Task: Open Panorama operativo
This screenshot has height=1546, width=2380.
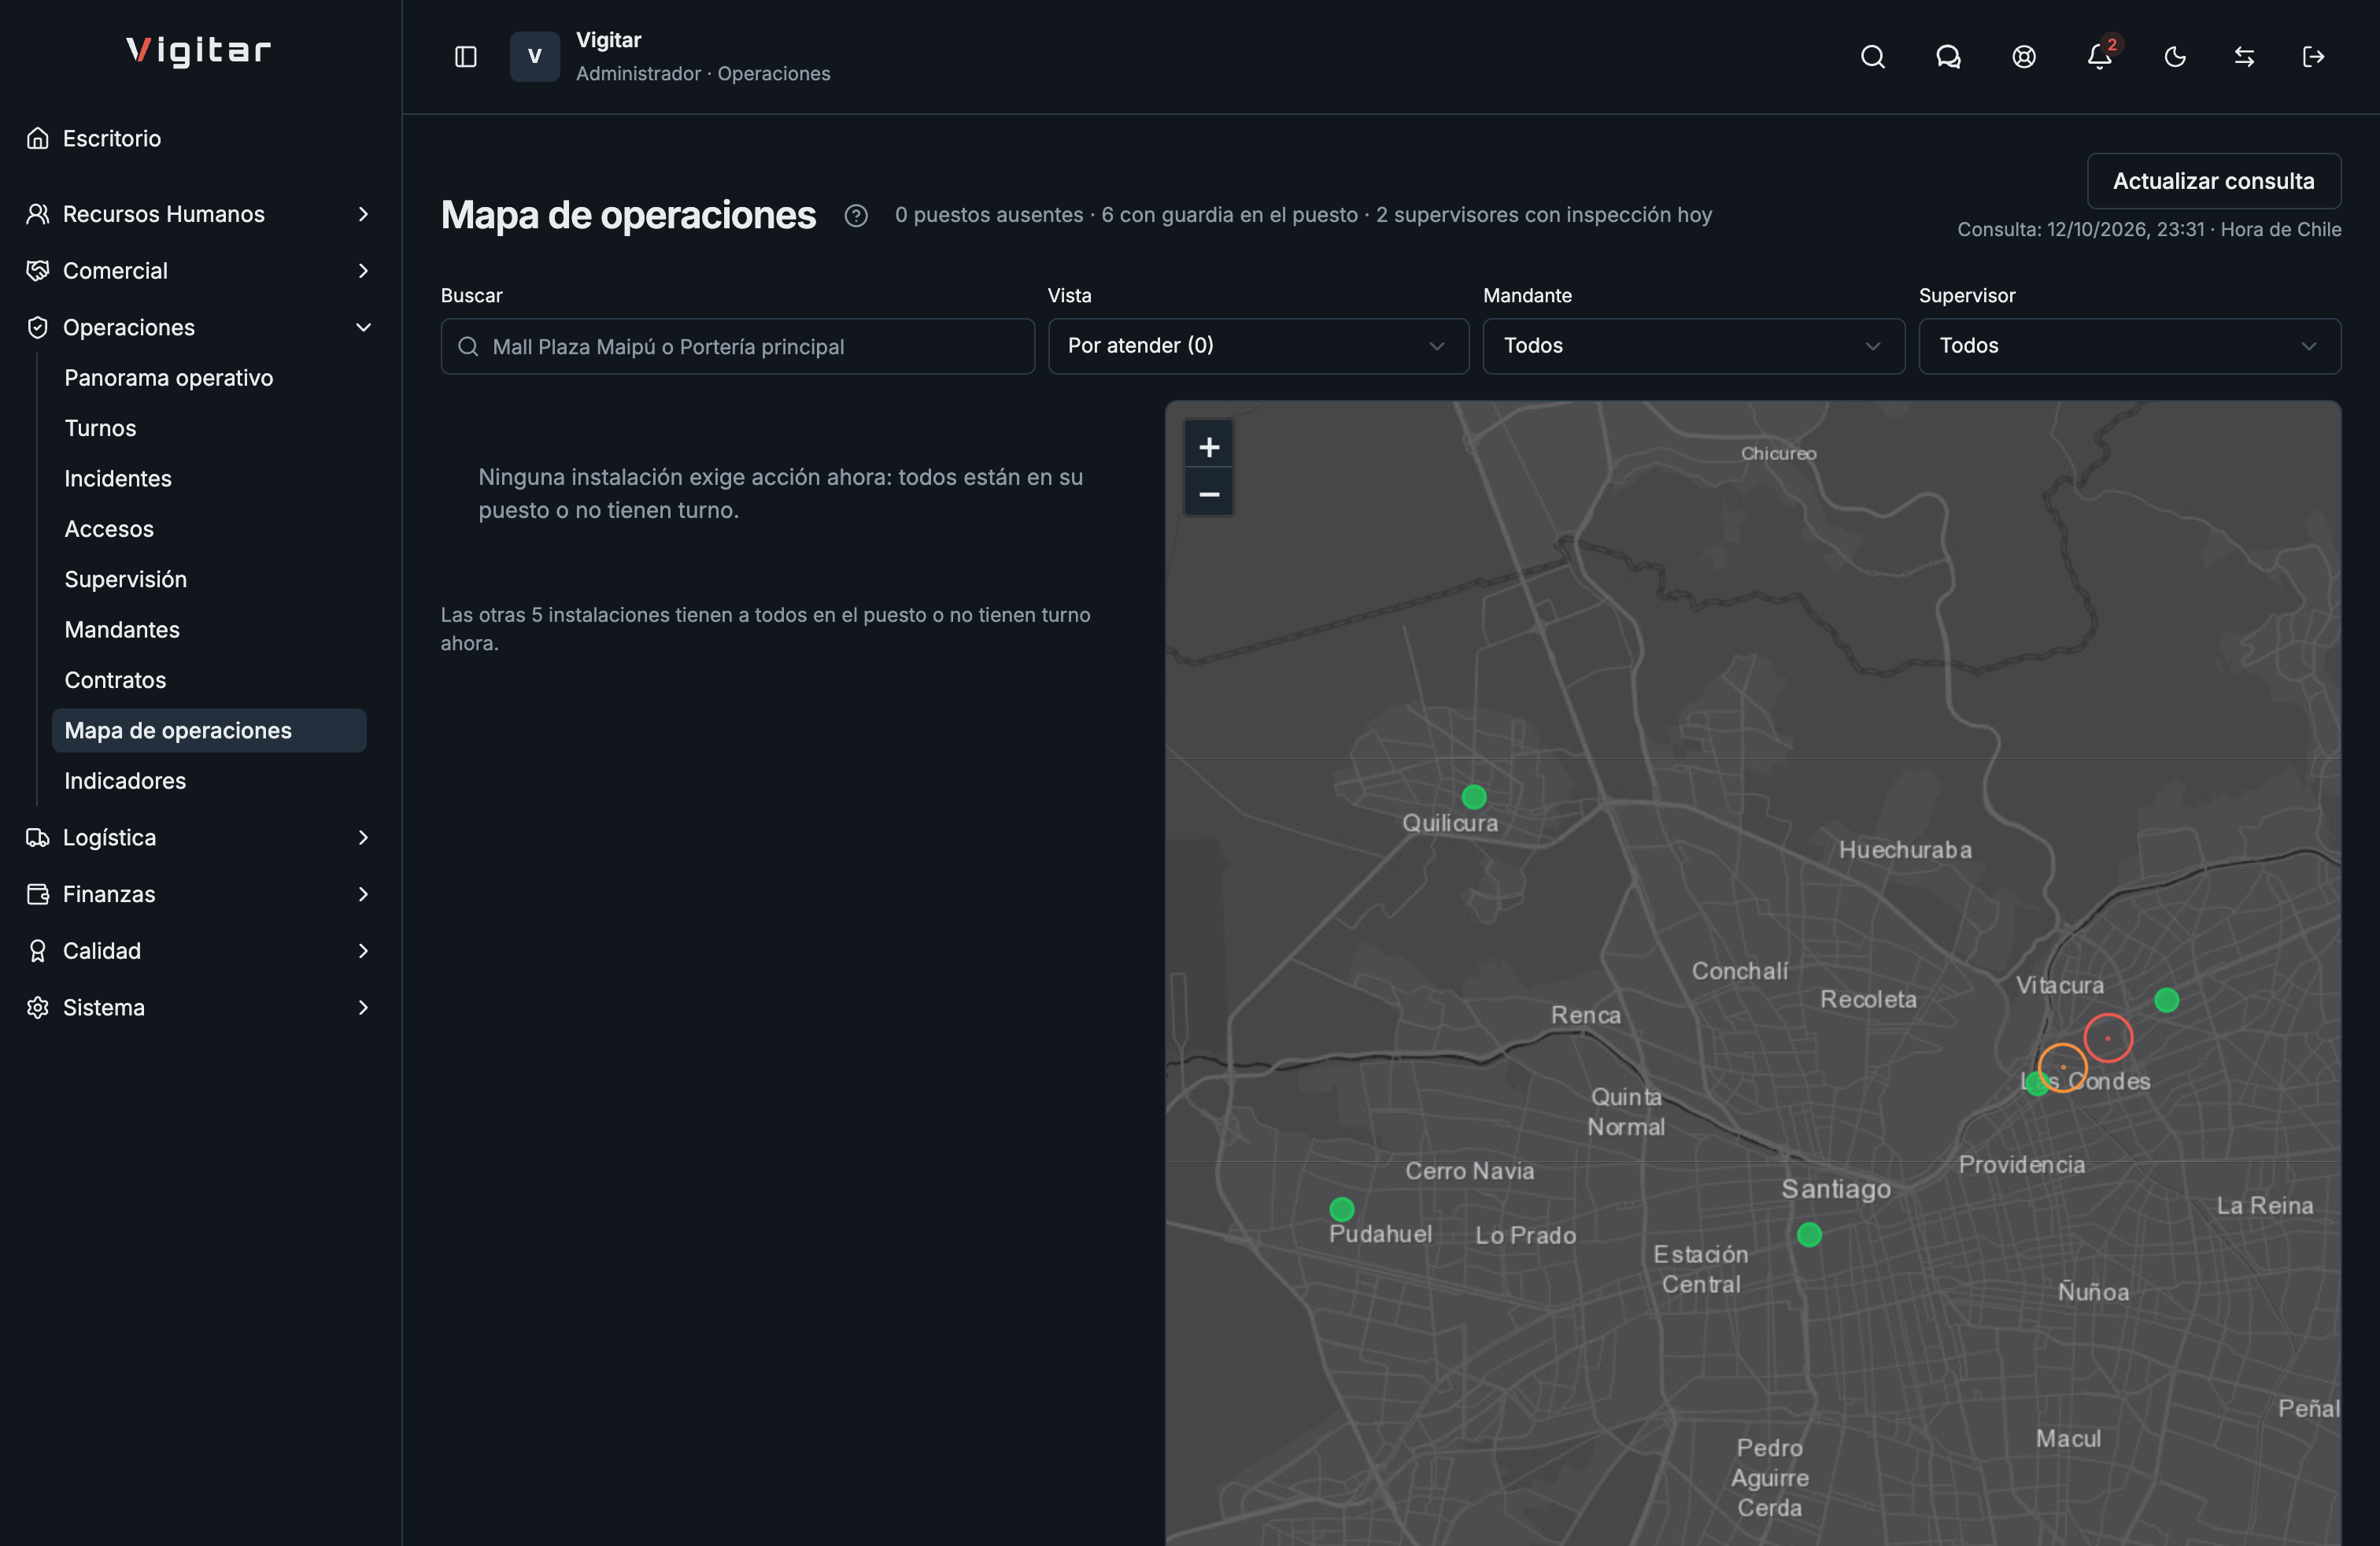Action: coord(209,378)
